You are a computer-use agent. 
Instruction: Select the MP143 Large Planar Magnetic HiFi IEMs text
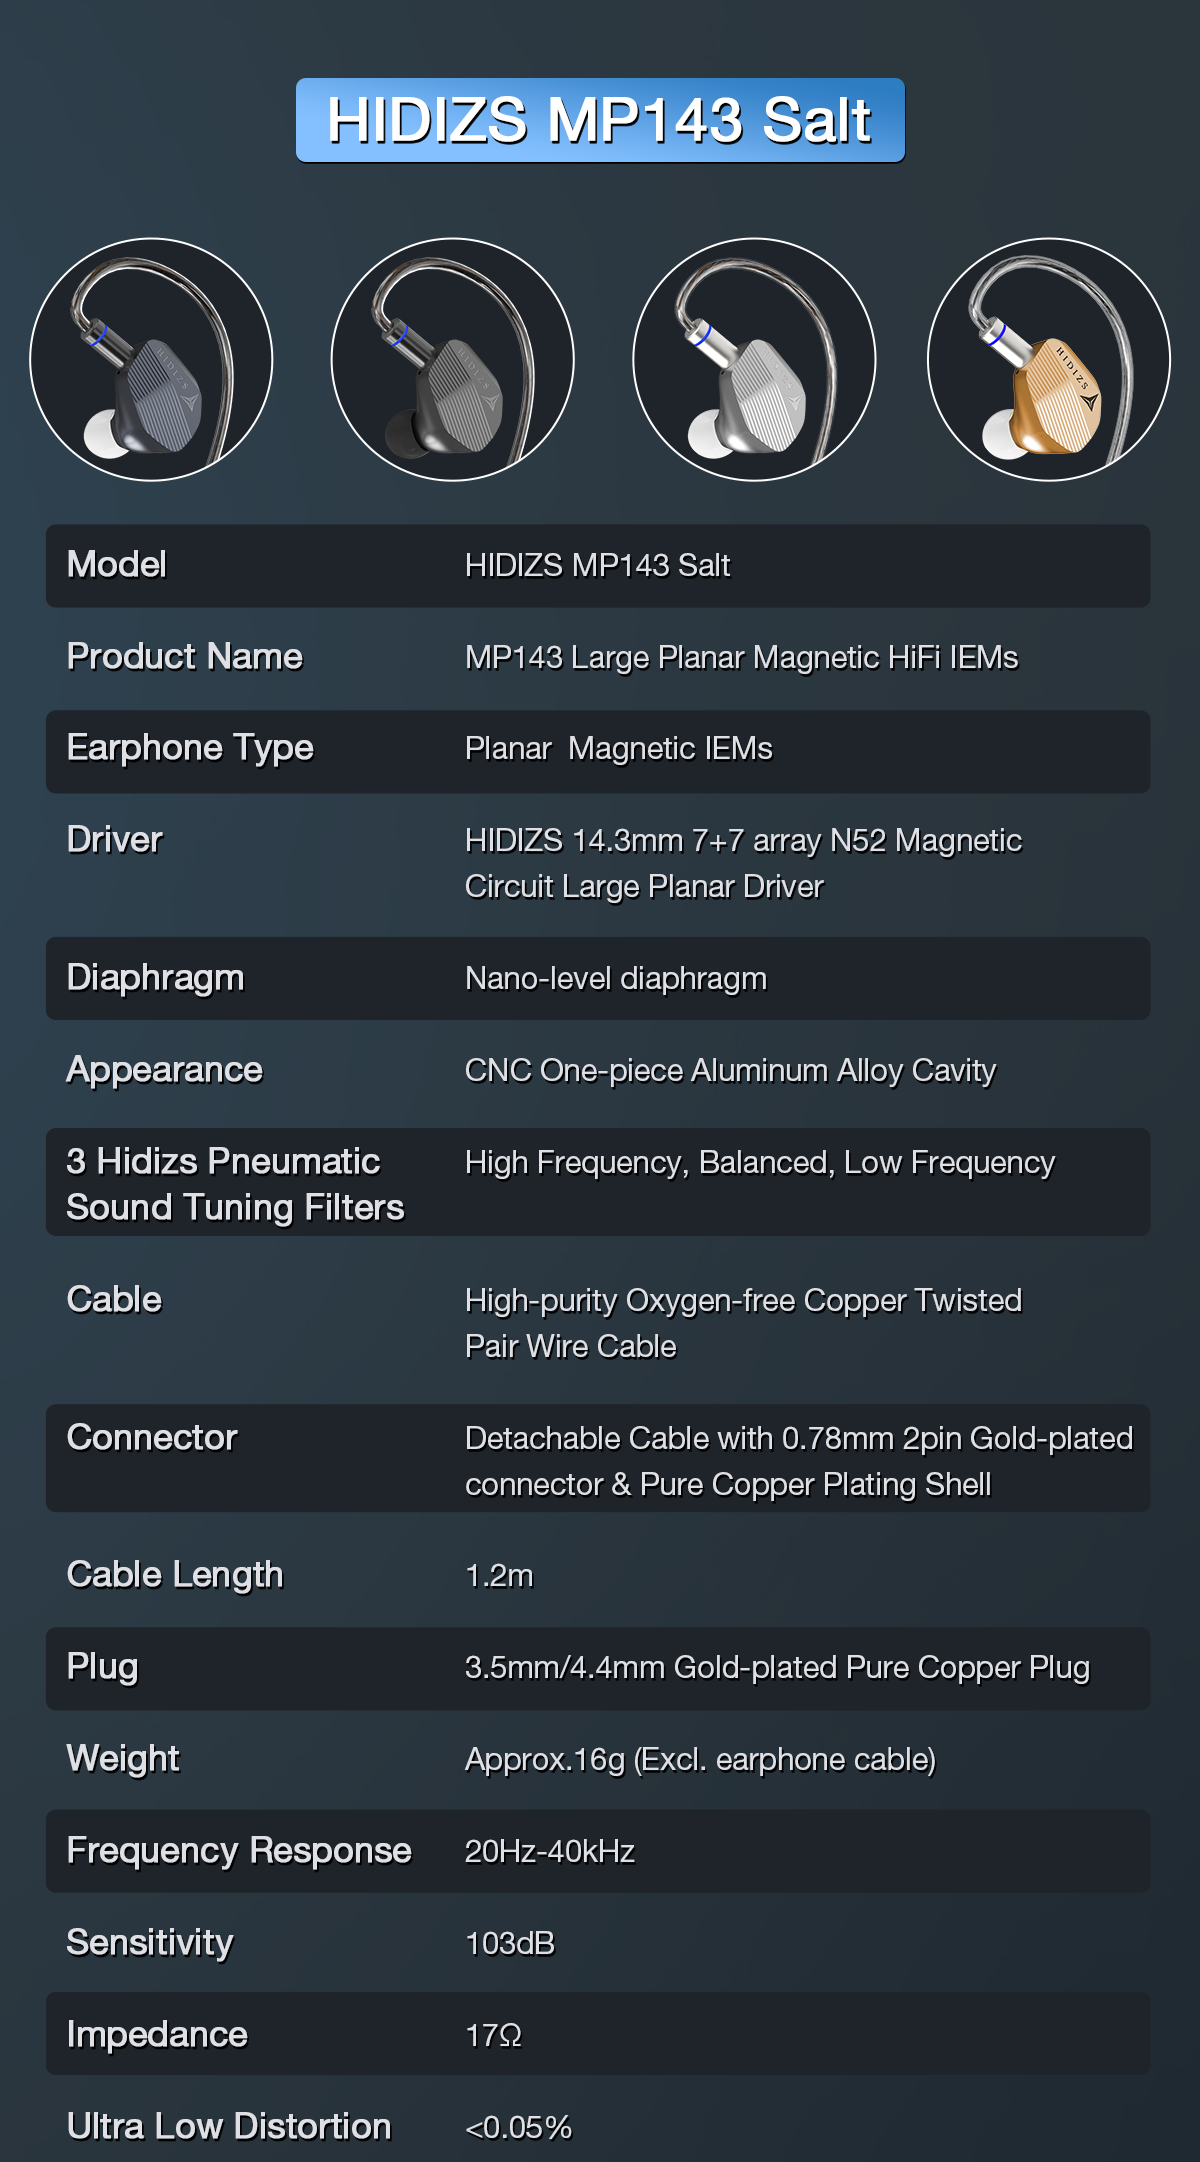pyautogui.click(x=741, y=658)
